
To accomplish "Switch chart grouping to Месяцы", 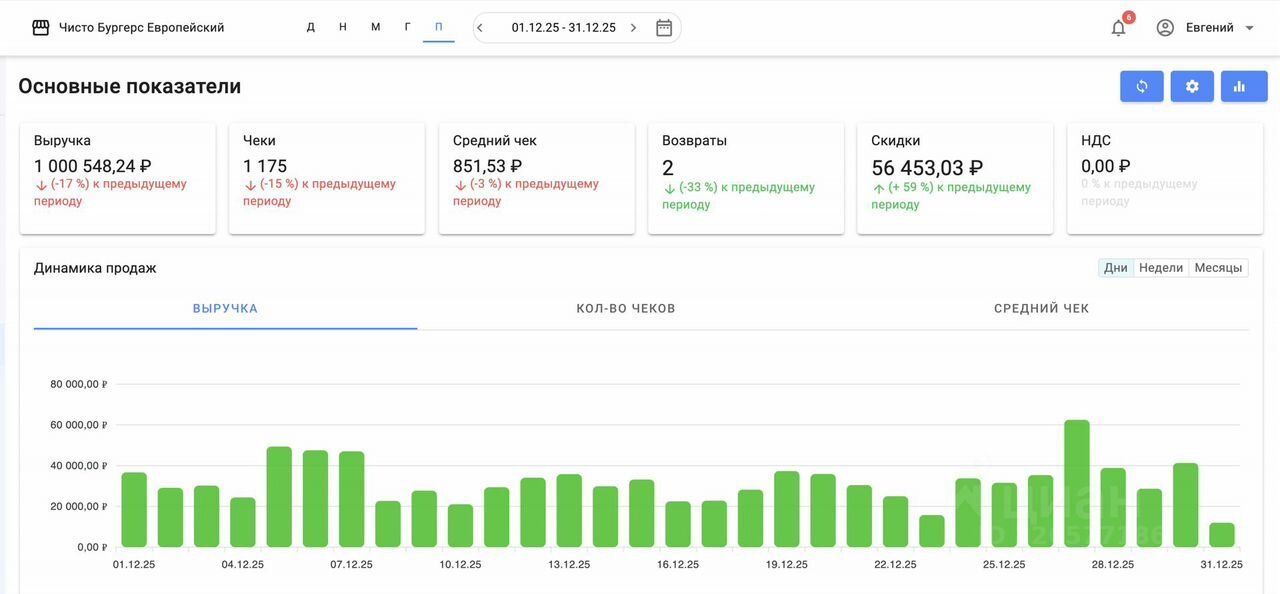I will pos(1218,268).
